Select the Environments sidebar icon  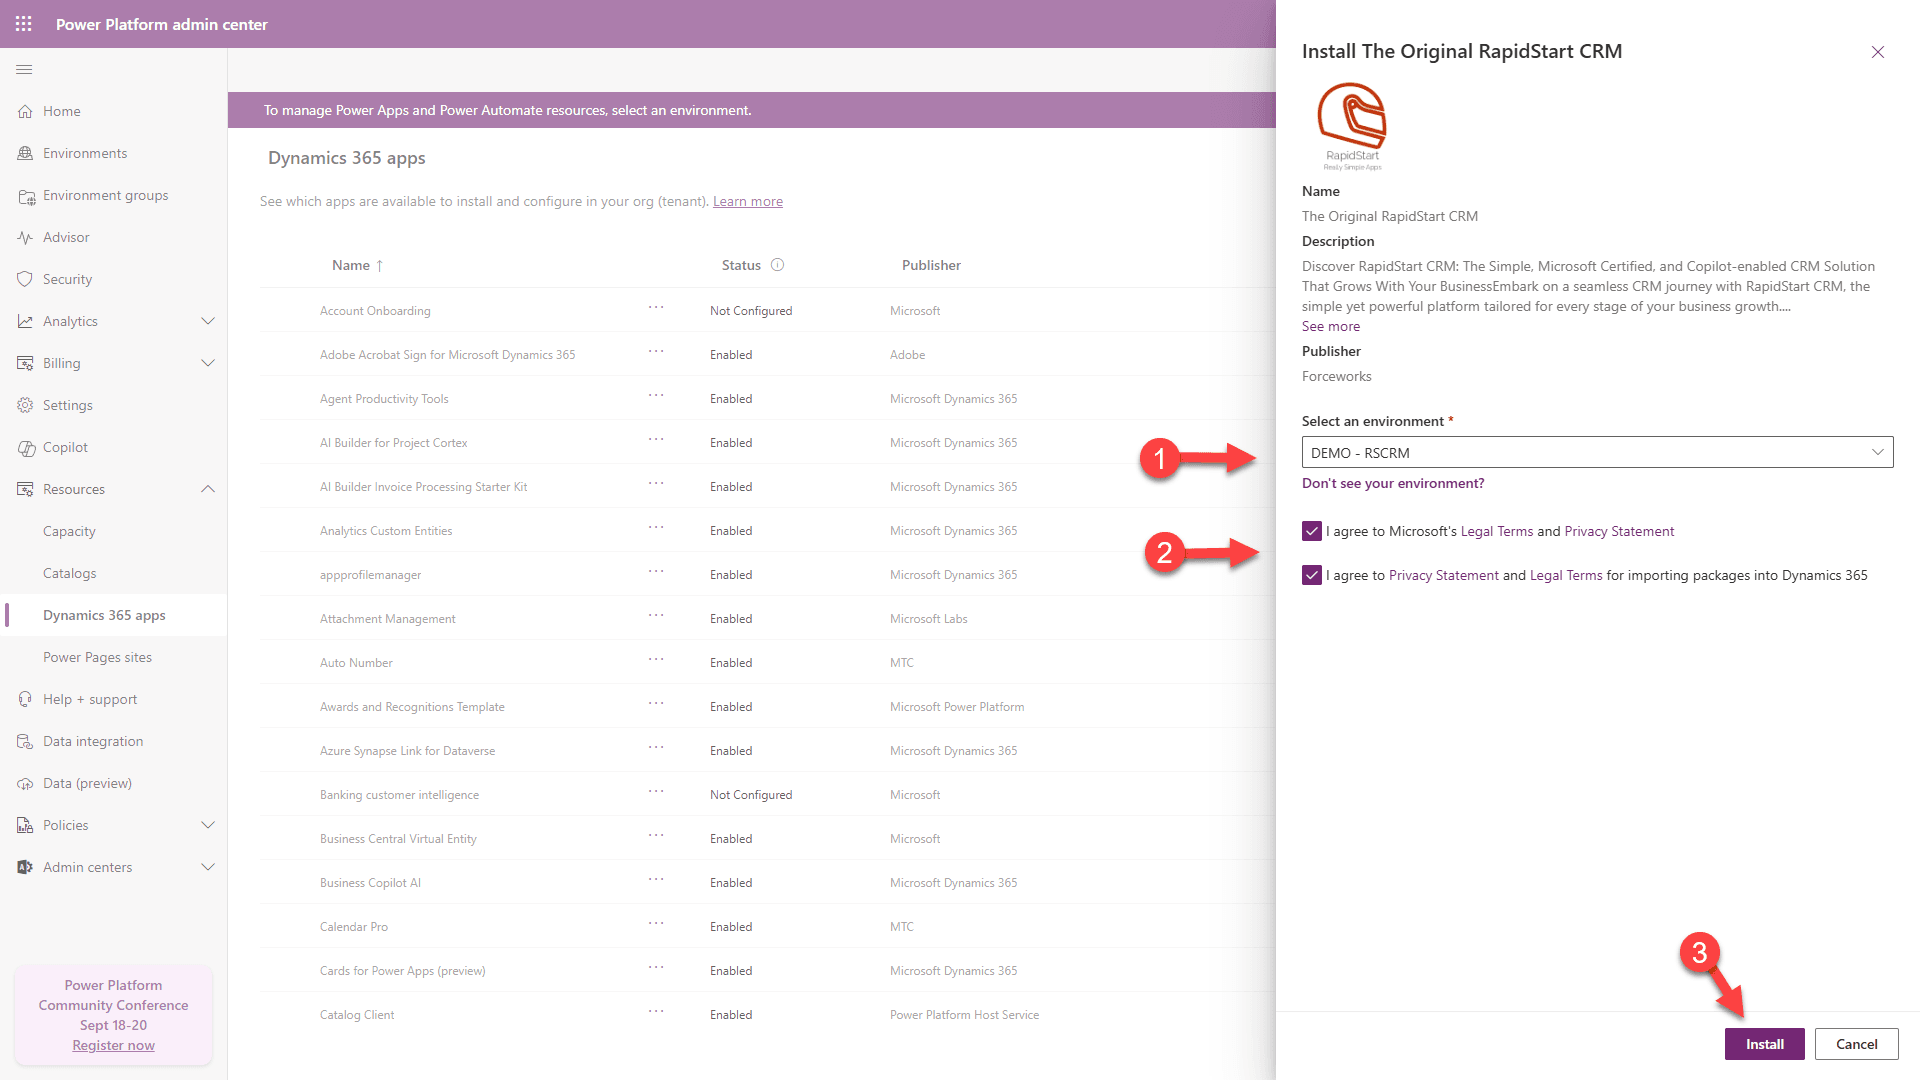click(x=26, y=153)
